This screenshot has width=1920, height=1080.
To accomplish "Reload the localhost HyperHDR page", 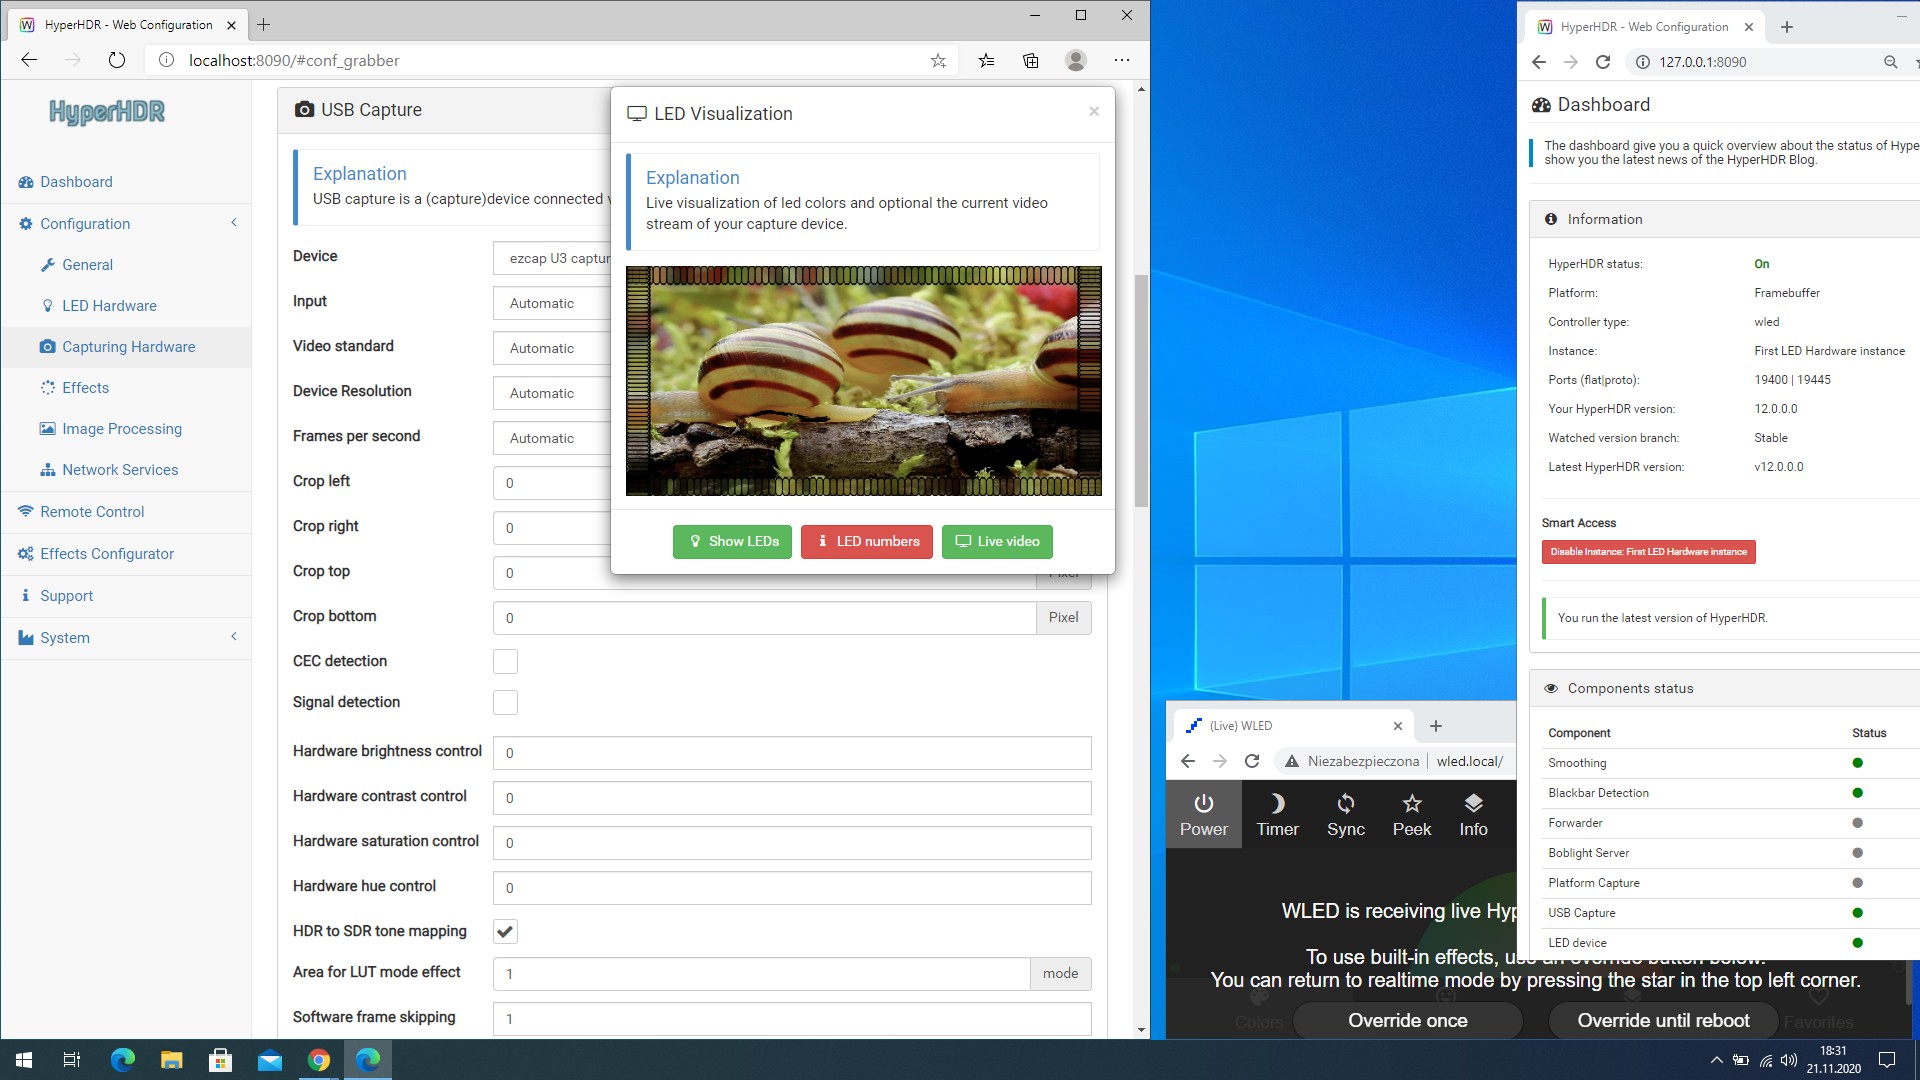I will point(117,61).
